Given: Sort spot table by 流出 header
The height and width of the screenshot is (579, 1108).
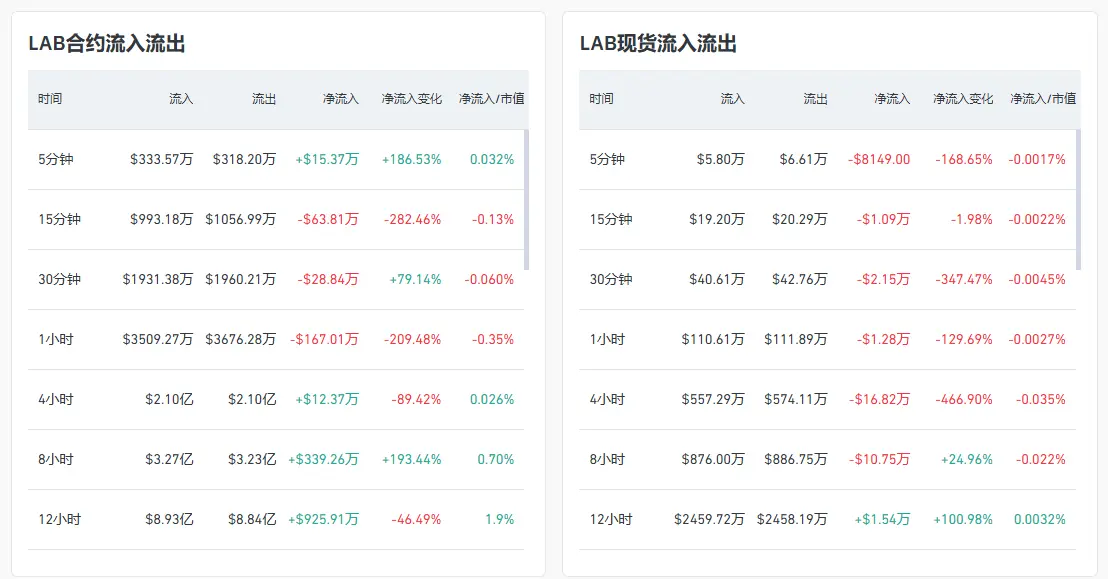Looking at the screenshot, I should [815, 99].
